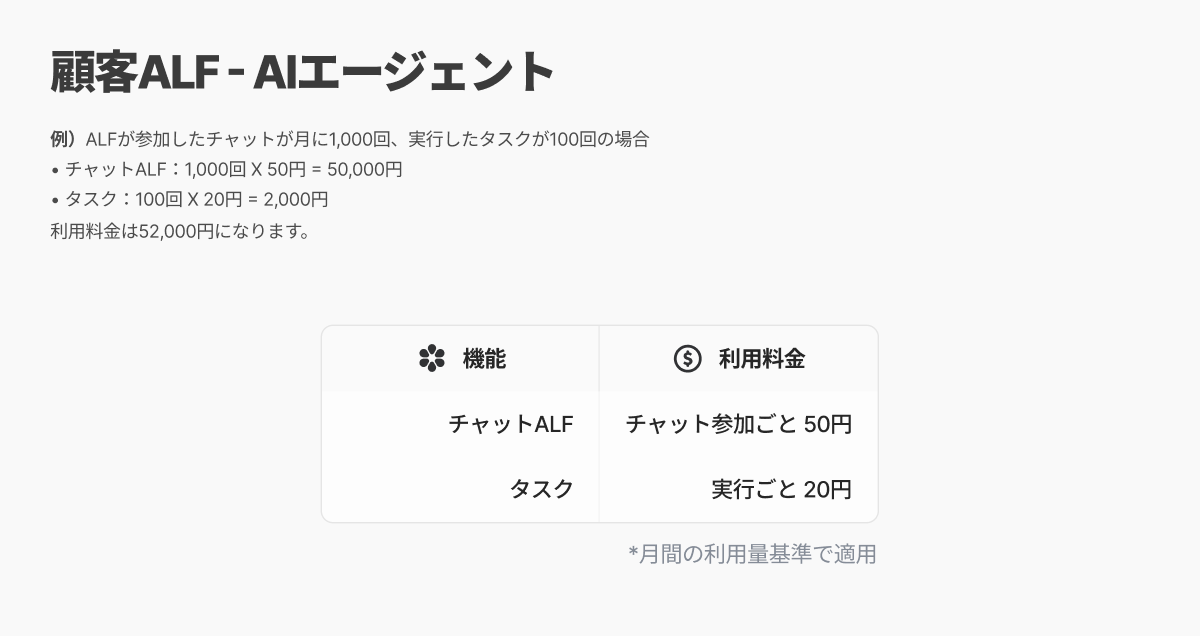Click the 20円 price in the table
This screenshot has height=636, width=1200.
(x=828, y=489)
